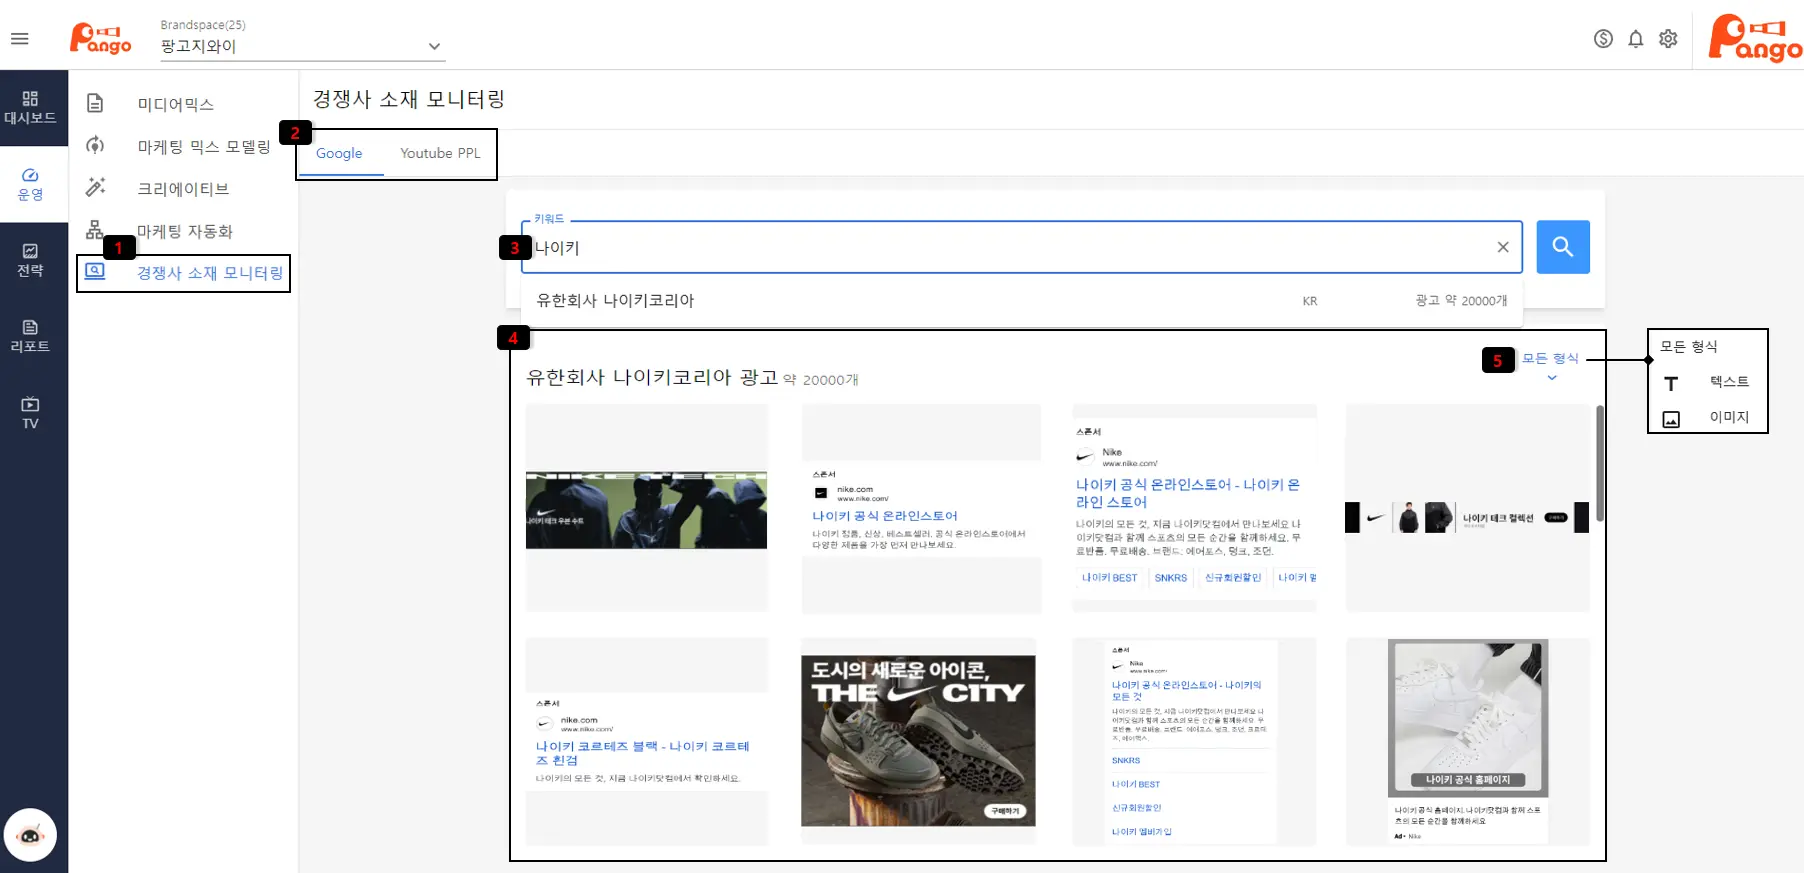1804x873 pixels.
Task: Open 리포트 section in sidebar
Action: tap(30, 336)
